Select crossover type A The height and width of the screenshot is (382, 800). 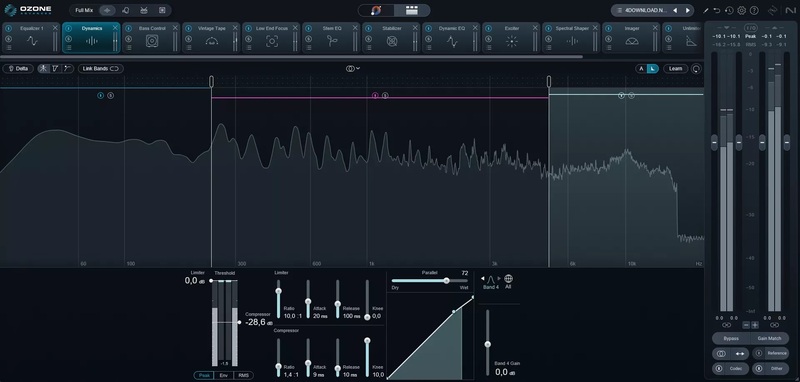click(x=641, y=68)
